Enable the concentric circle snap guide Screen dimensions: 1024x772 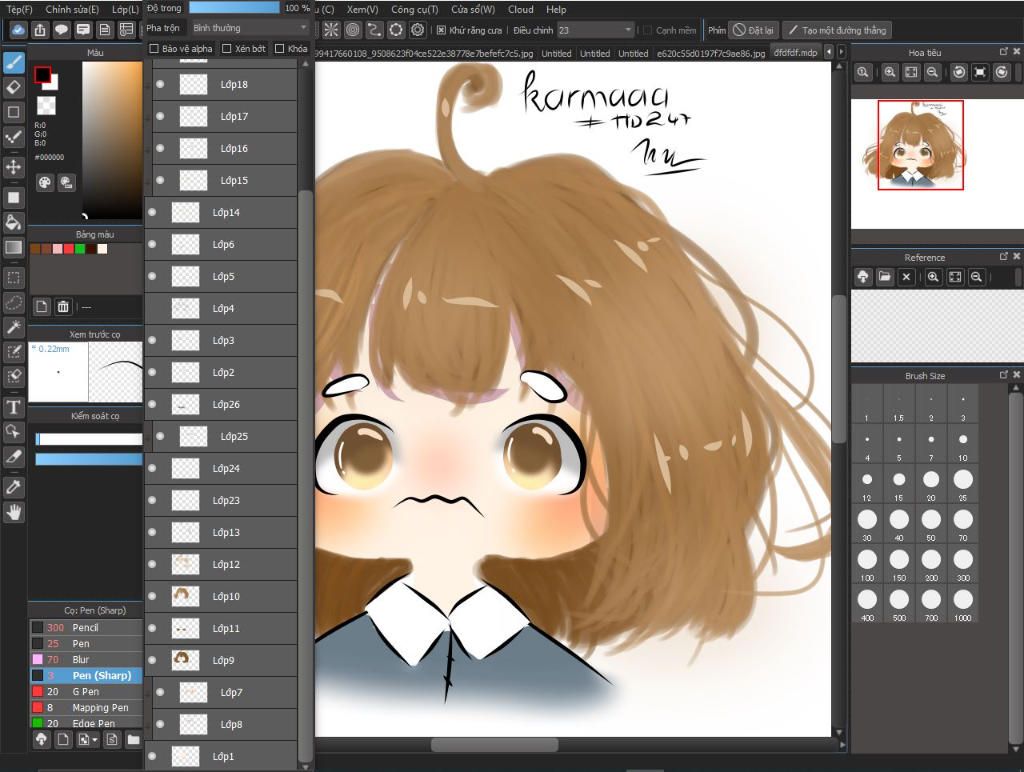coord(353,30)
